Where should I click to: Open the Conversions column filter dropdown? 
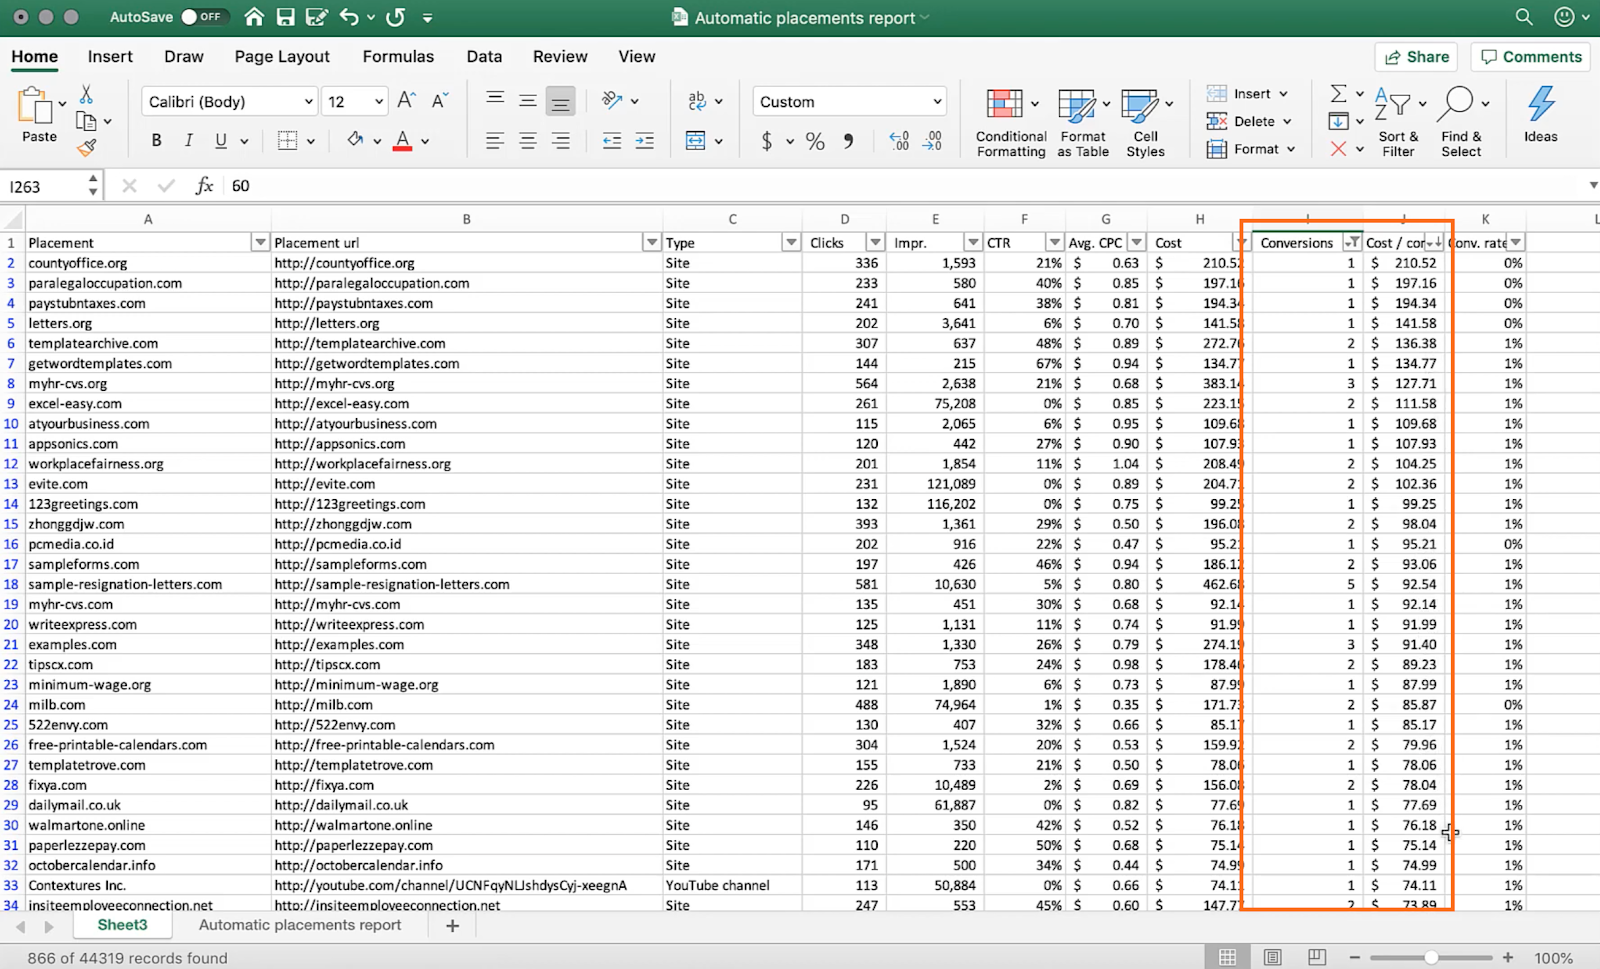pos(1352,242)
